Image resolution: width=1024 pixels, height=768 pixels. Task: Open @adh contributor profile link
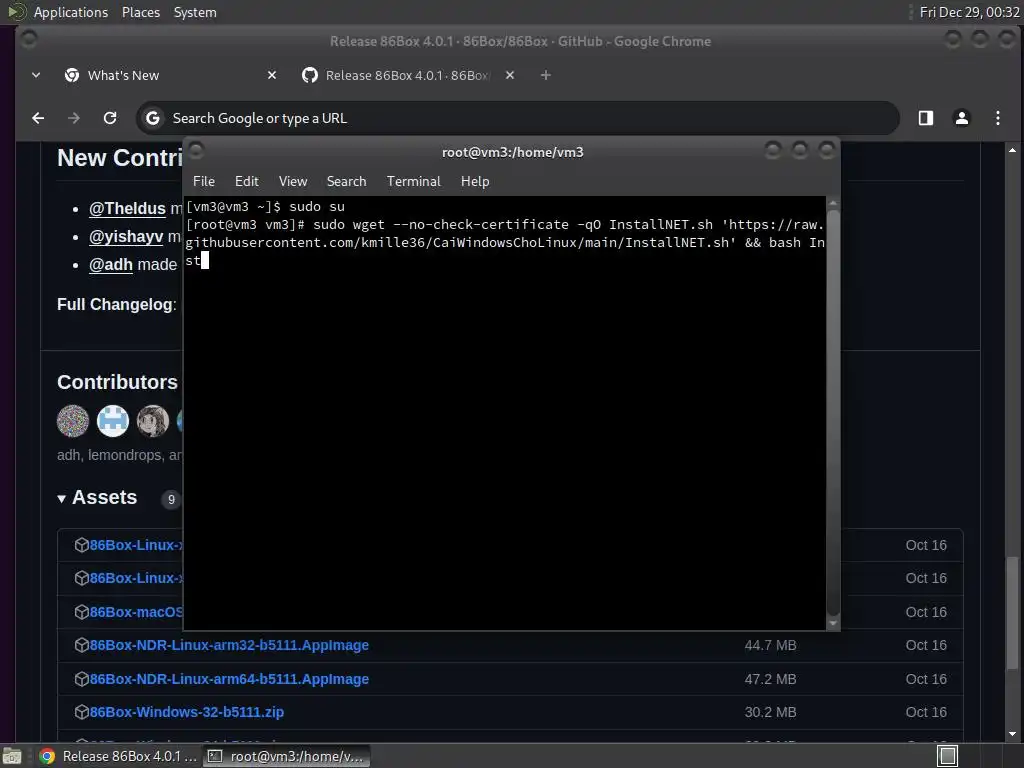click(x=110, y=264)
